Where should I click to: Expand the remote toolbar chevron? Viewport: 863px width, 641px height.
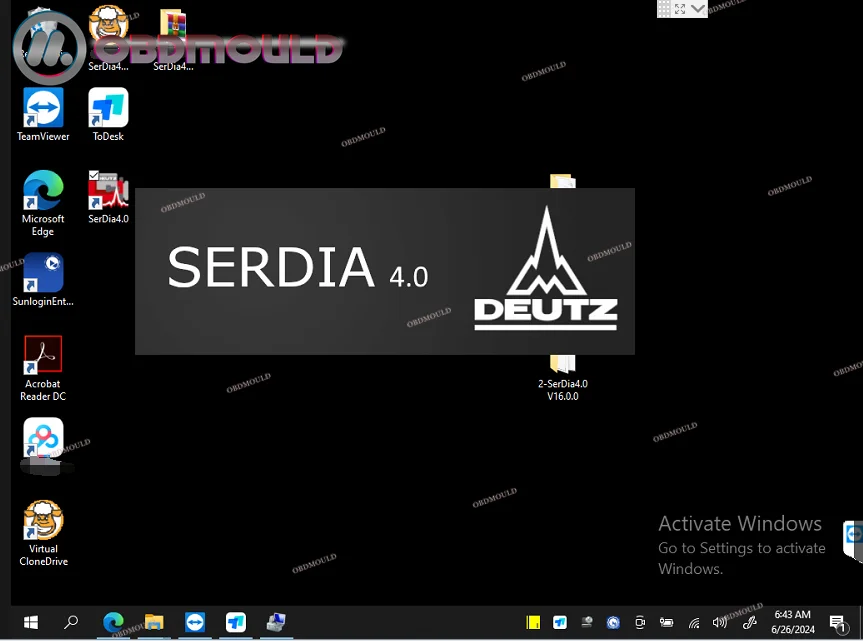click(697, 8)
